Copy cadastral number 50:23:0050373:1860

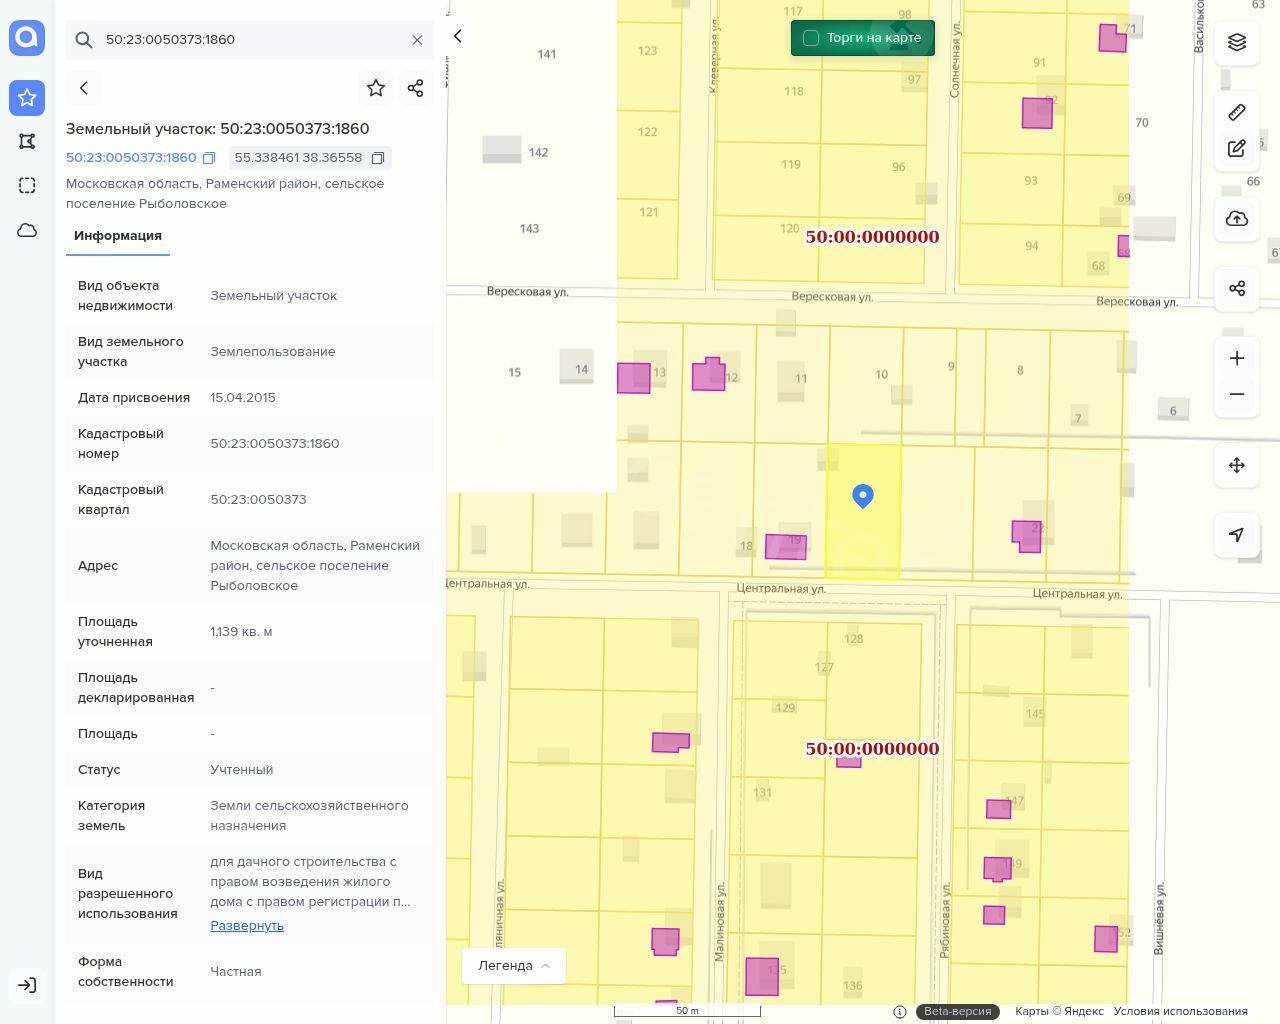coord(209,158)
